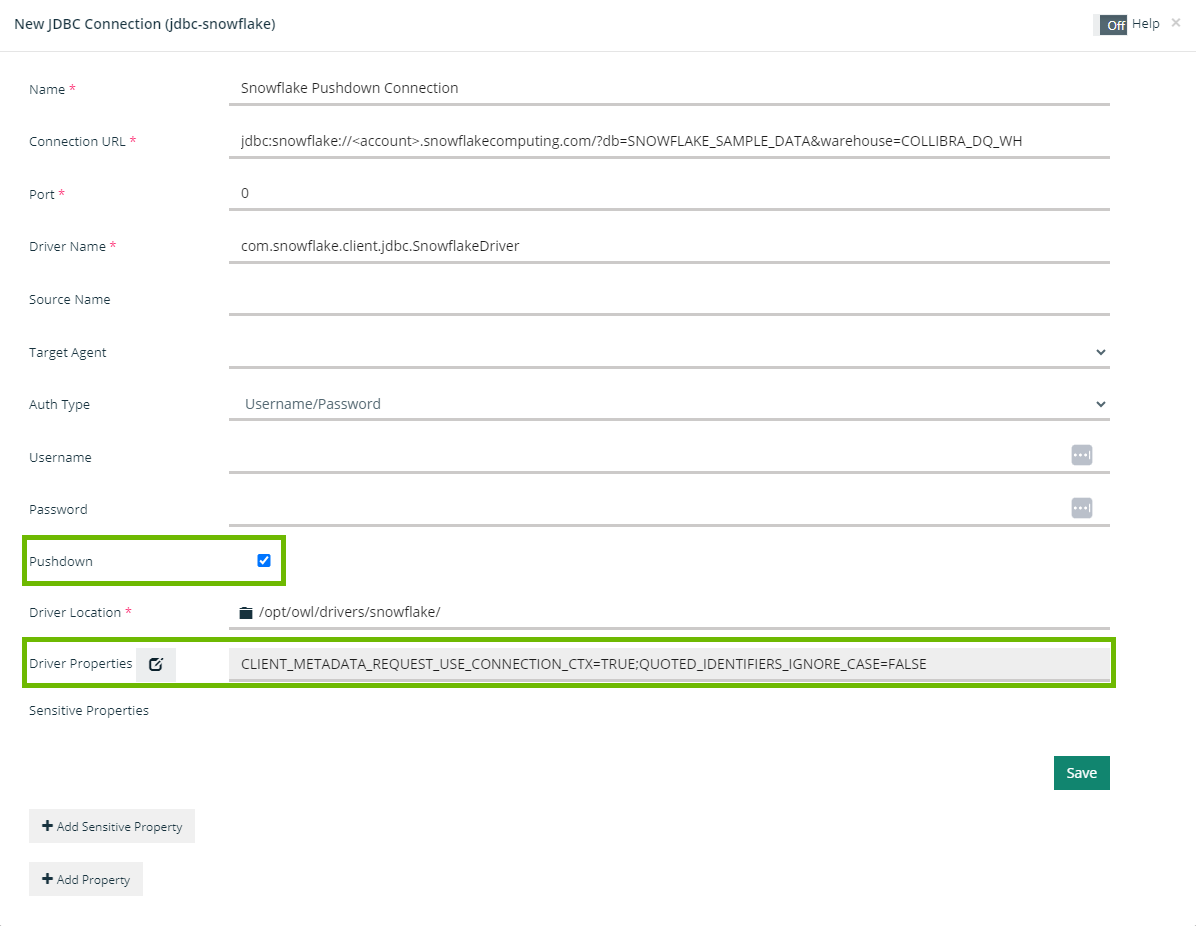The image size is (1196, 926).
Task: Click the Driver Properties value field
Action: point(669,664)
